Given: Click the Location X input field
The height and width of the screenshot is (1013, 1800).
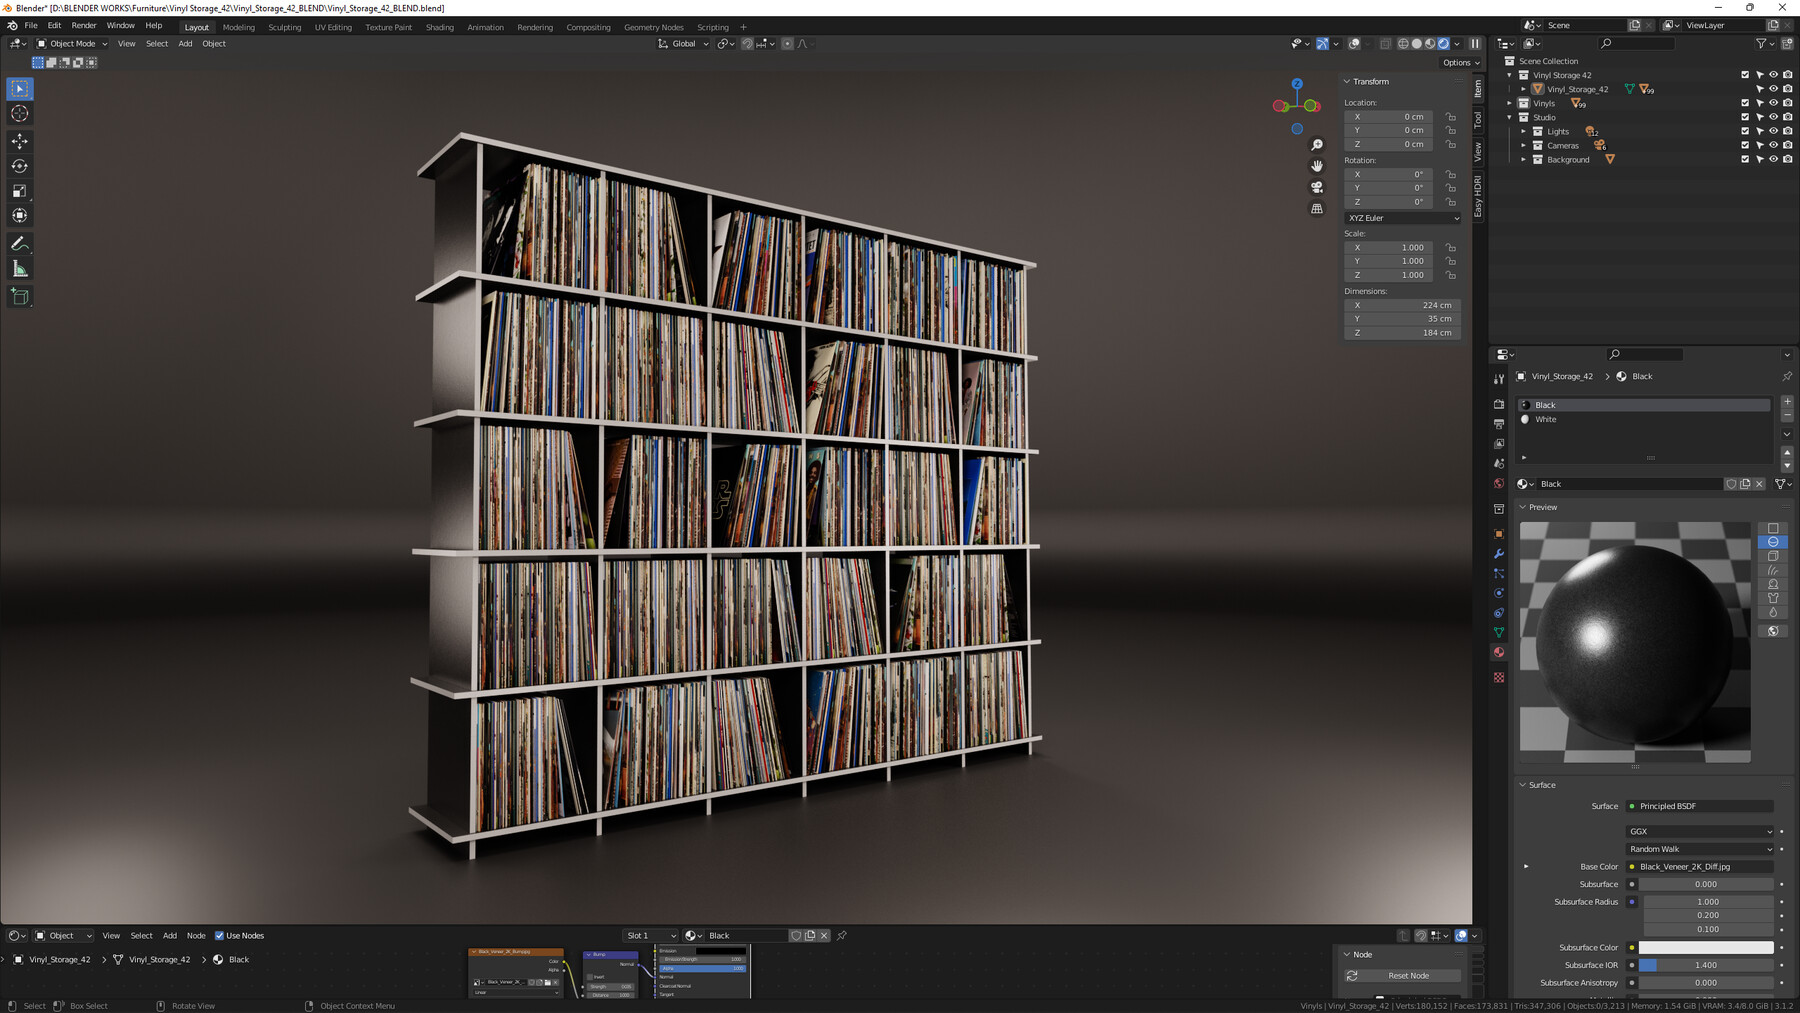Looking at the screenshot, I should 1389,117.
